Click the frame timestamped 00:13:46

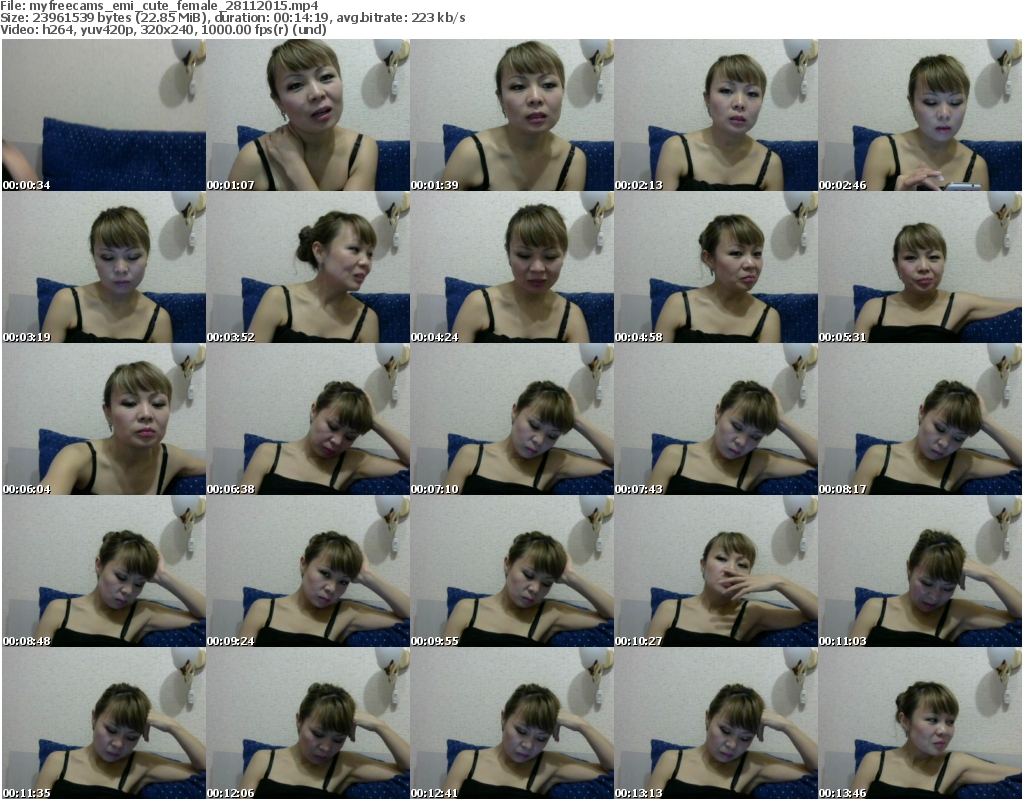[920, 723]
